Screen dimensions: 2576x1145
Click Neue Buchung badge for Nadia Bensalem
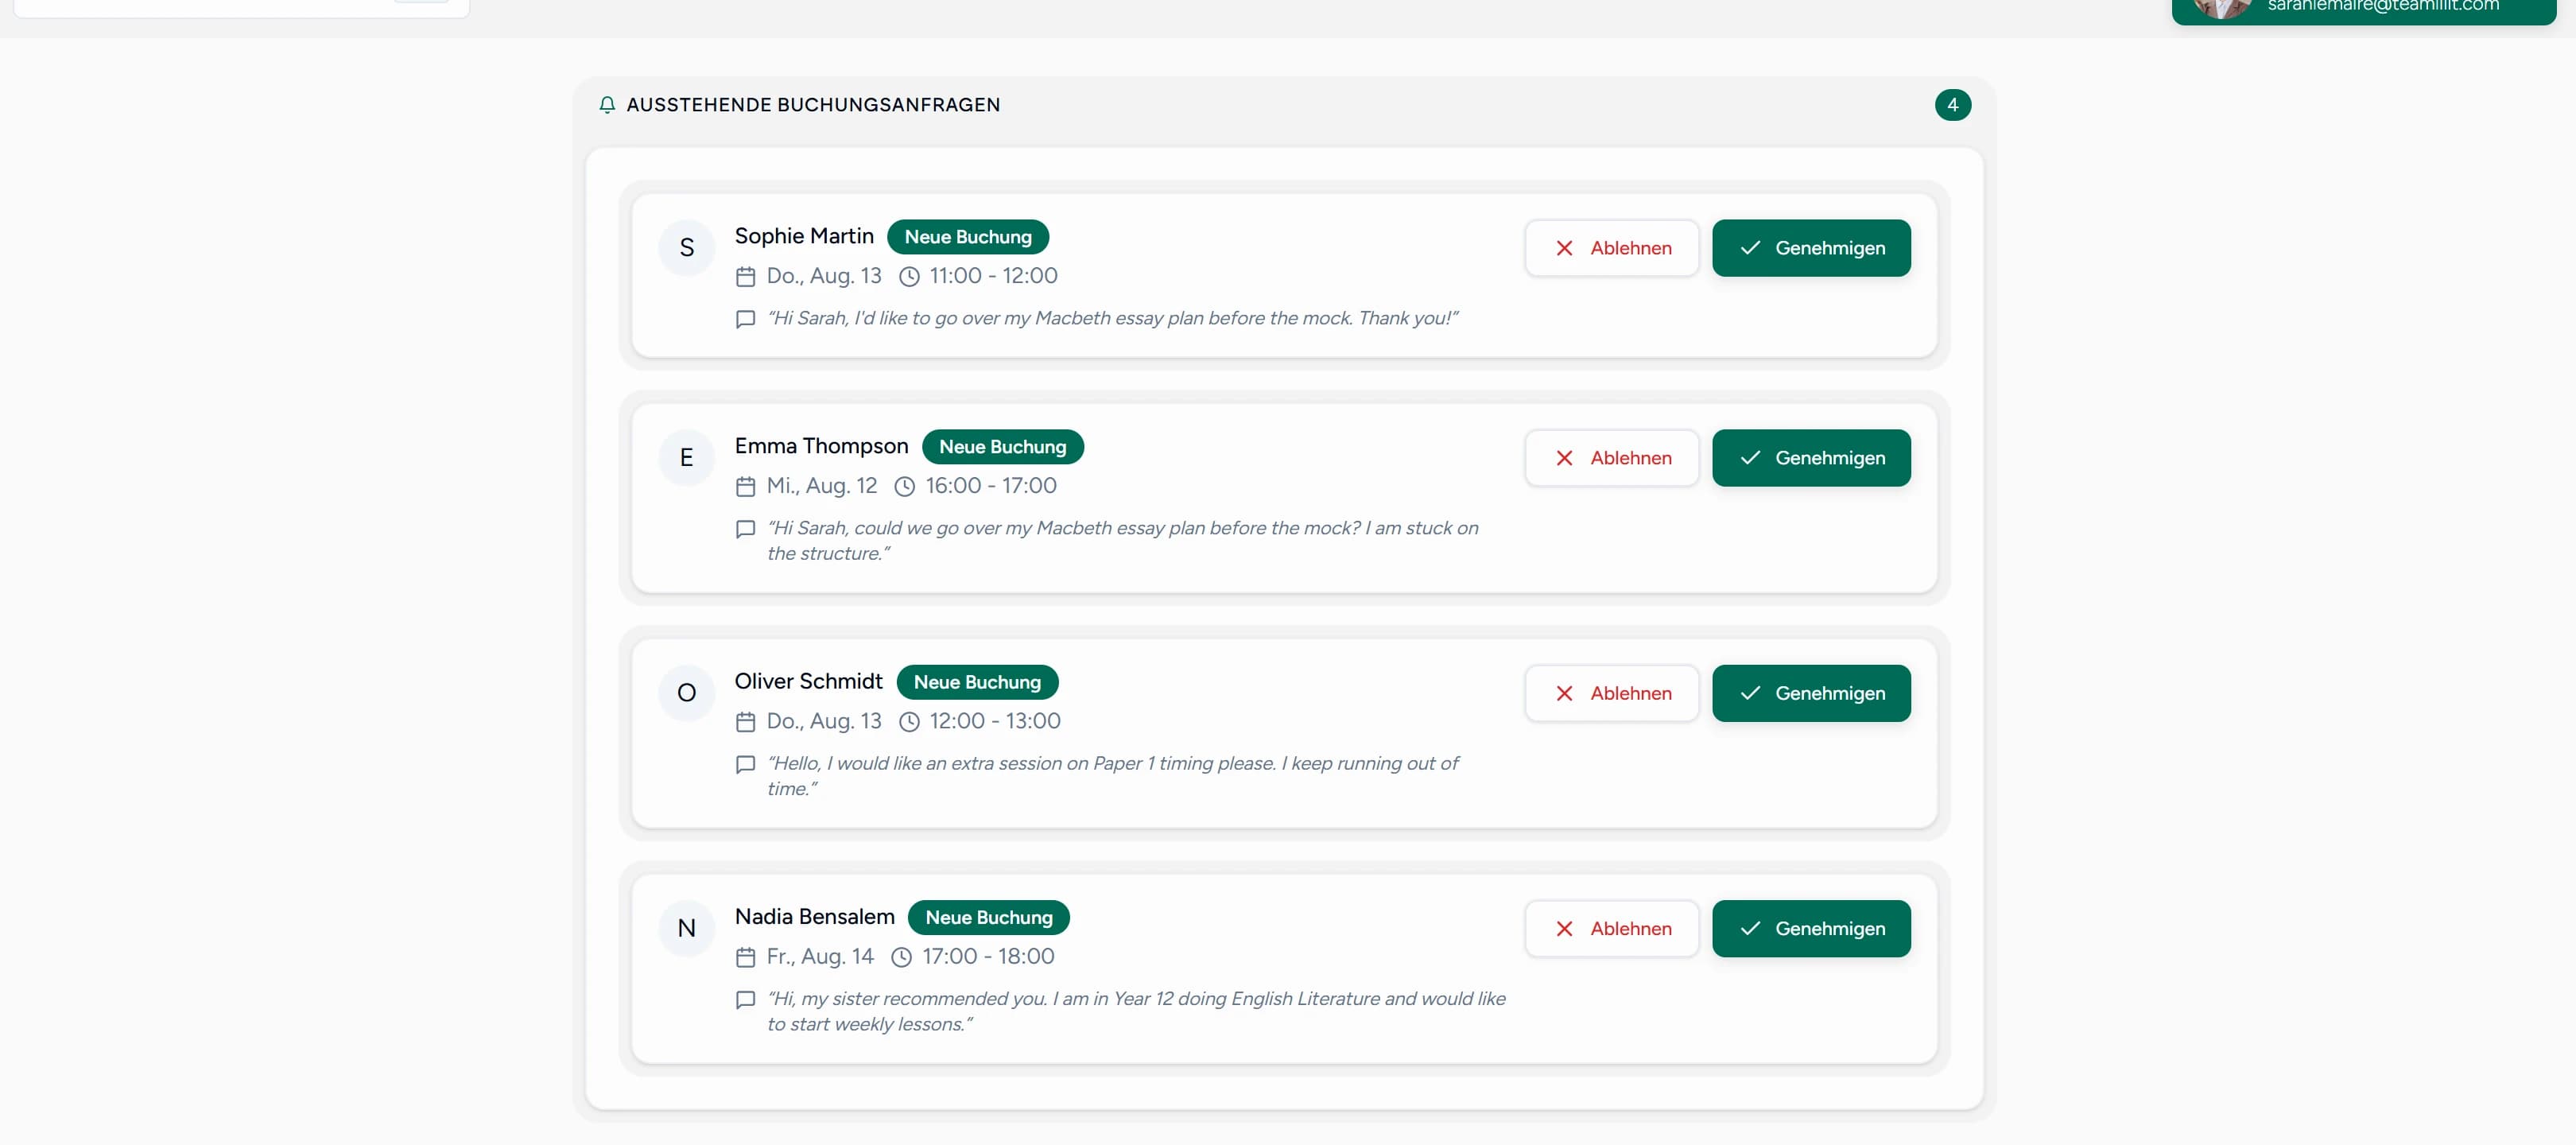coord(988,917)
